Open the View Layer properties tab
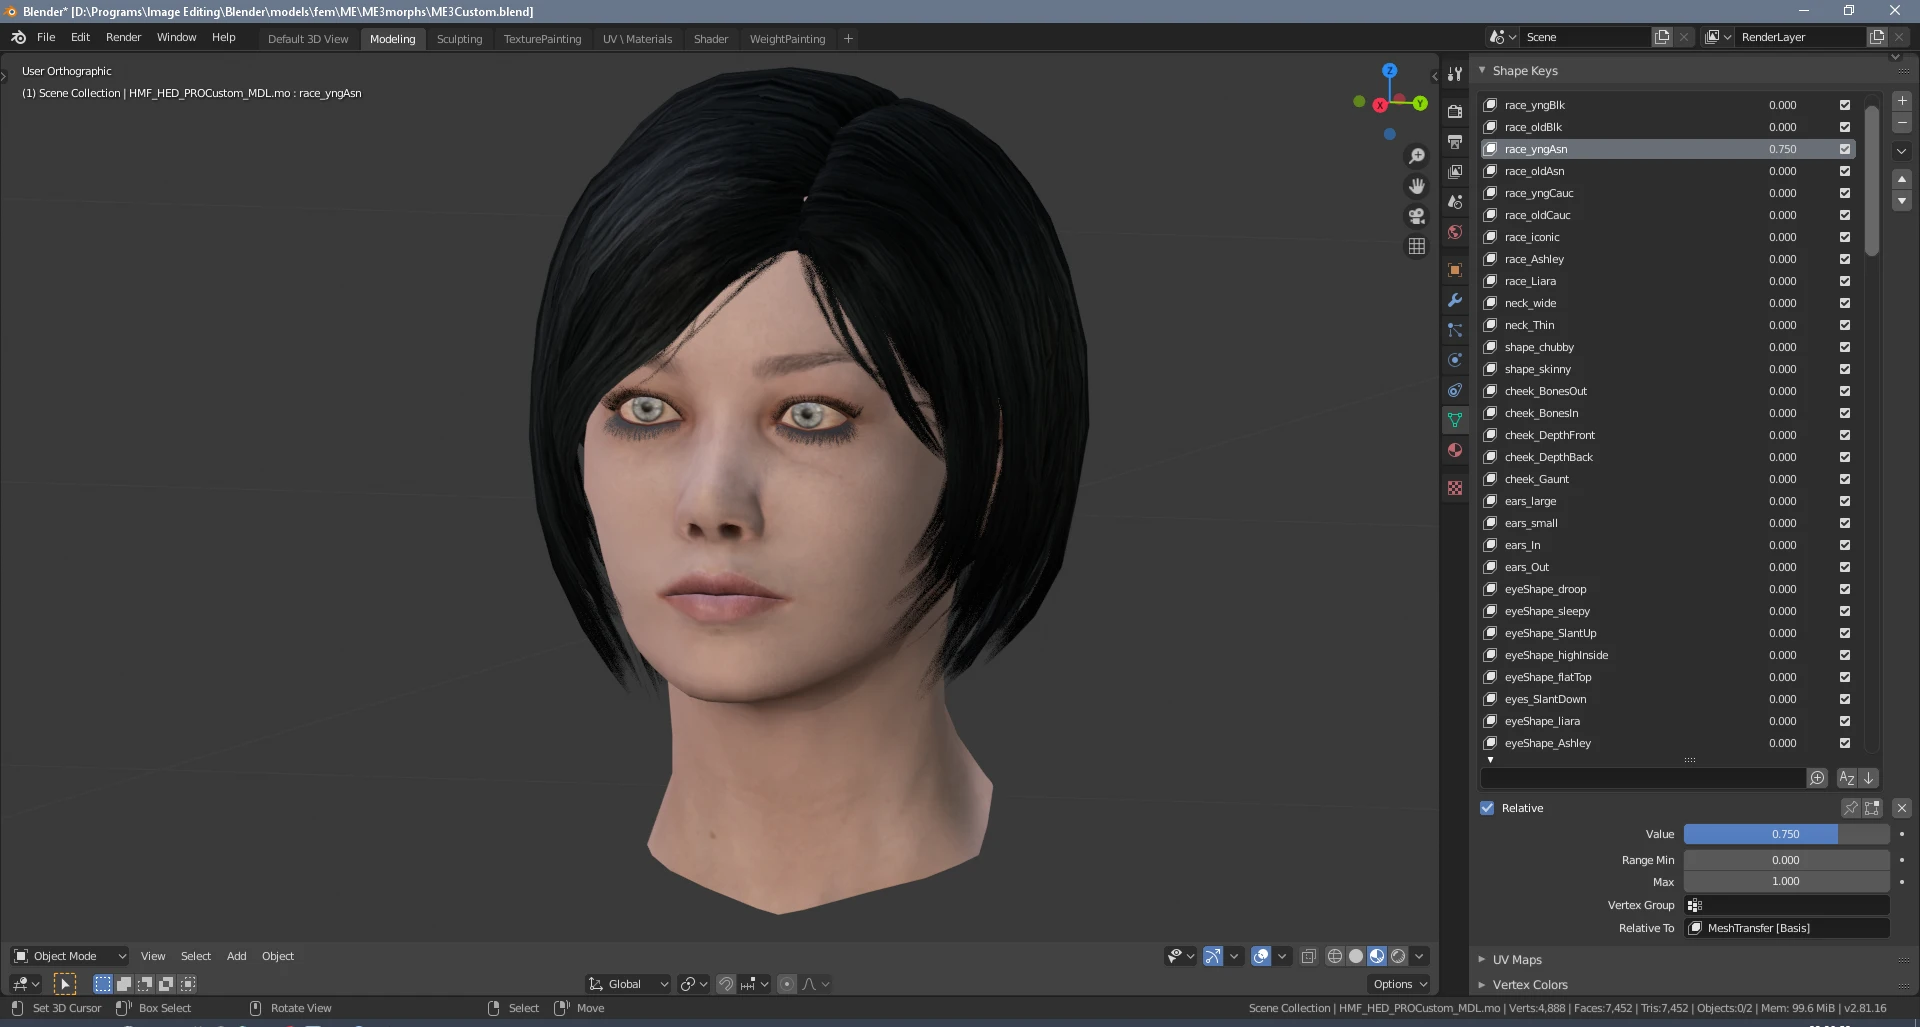Viewport: 1920px width, 1027px height. click(x=1455, y=172)
